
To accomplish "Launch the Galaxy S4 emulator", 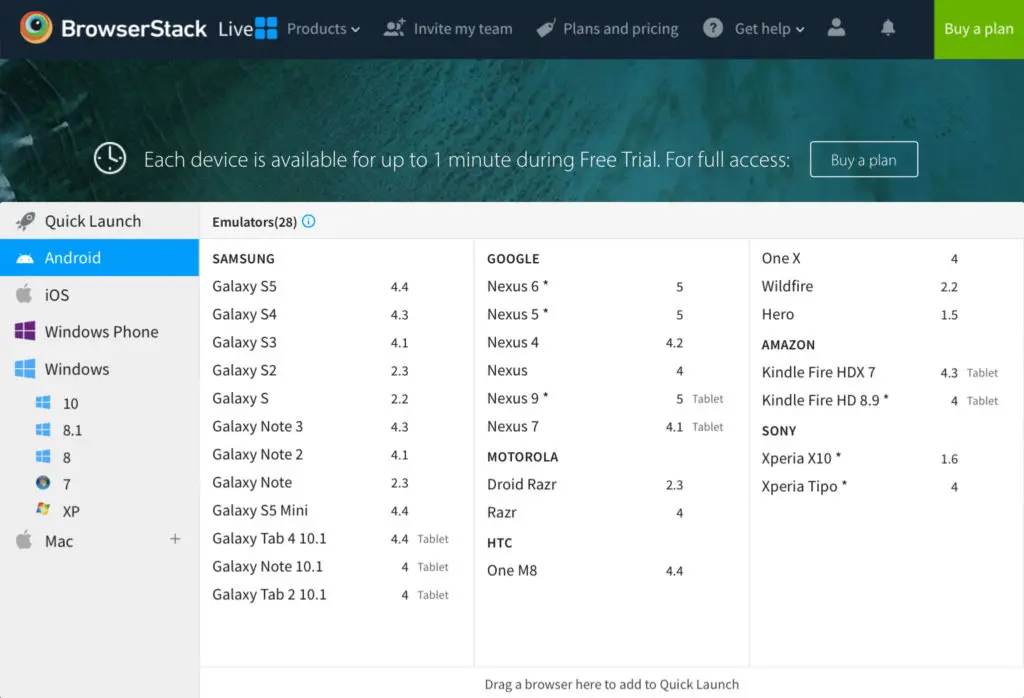I will coord(310,315).
